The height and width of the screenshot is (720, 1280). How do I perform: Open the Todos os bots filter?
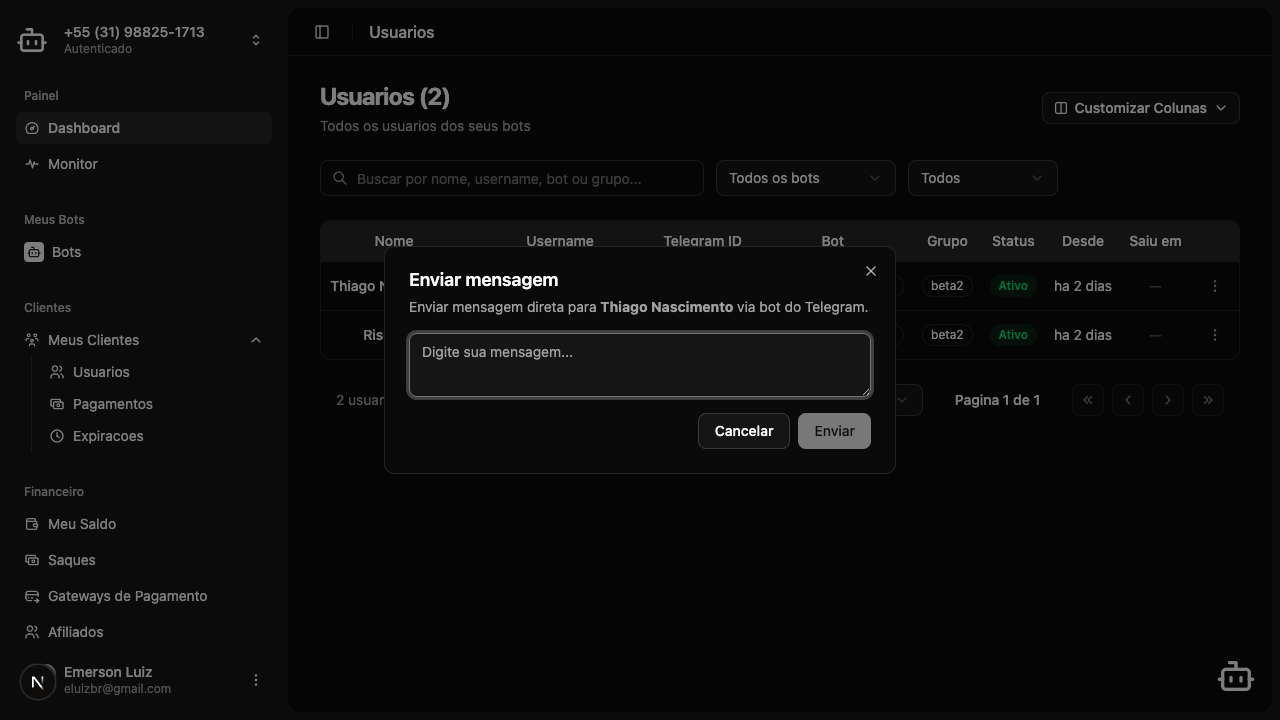(806, 178)
